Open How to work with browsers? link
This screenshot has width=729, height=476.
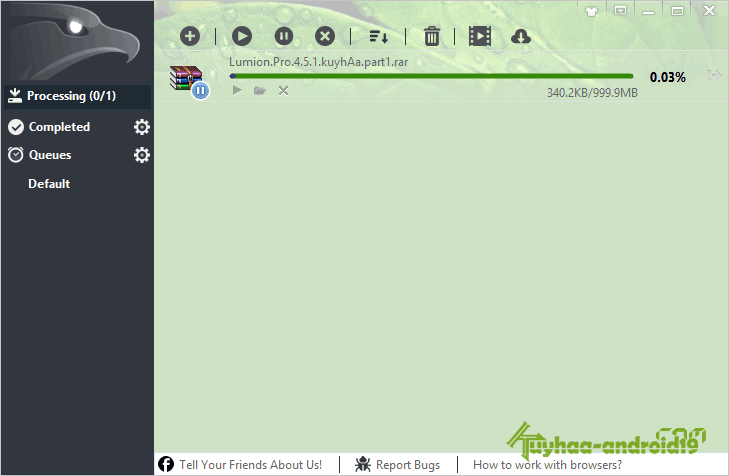(547, 465)
